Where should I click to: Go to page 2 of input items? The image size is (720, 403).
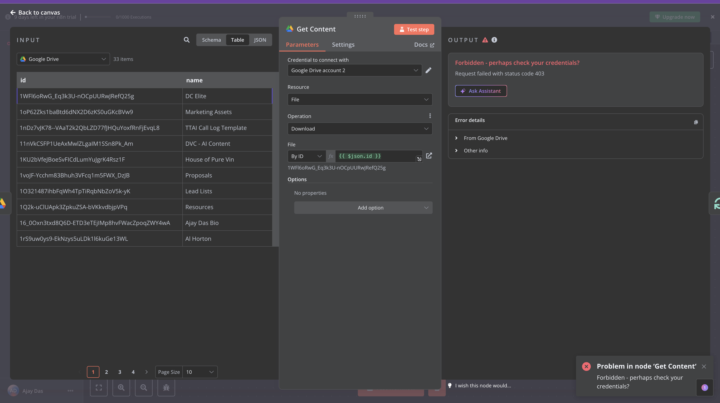pyautogui.click(x=106, y=372)
